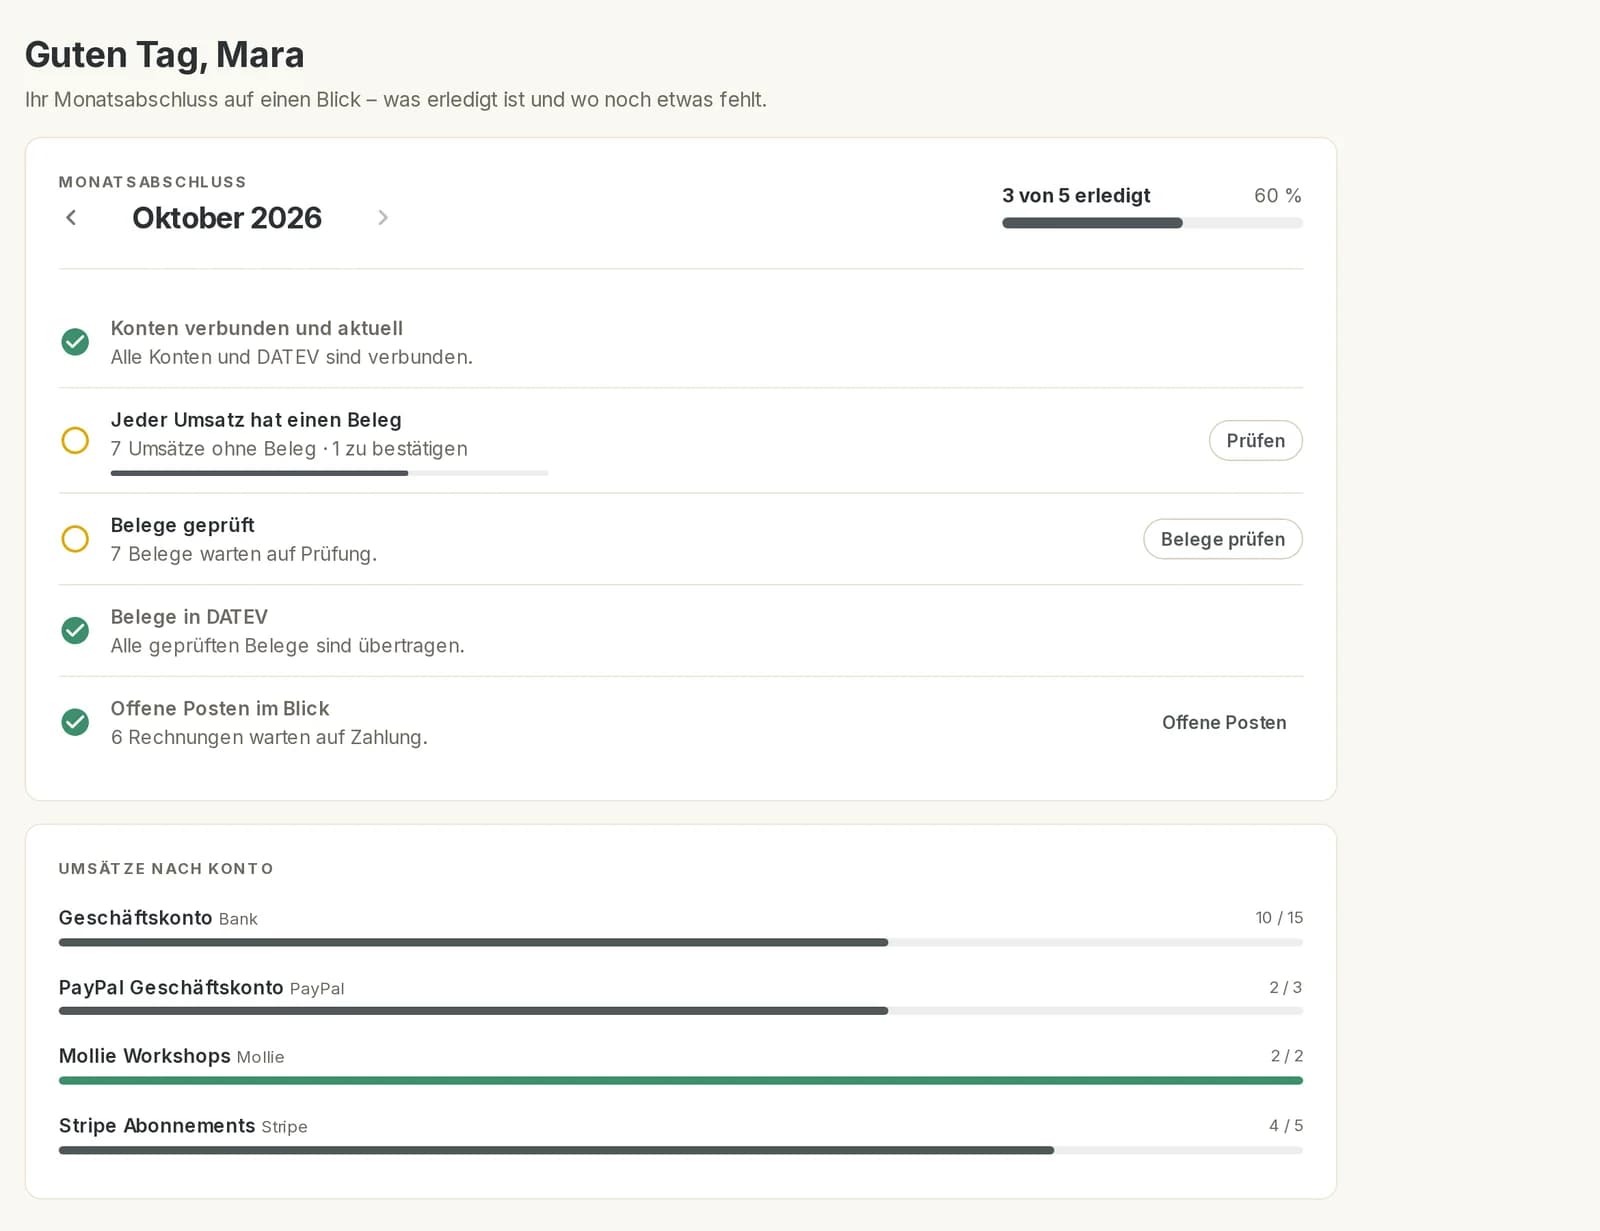Click the 2 / 2 count for Mollie
1600x1231 pixels.
coord(1287,1056)
